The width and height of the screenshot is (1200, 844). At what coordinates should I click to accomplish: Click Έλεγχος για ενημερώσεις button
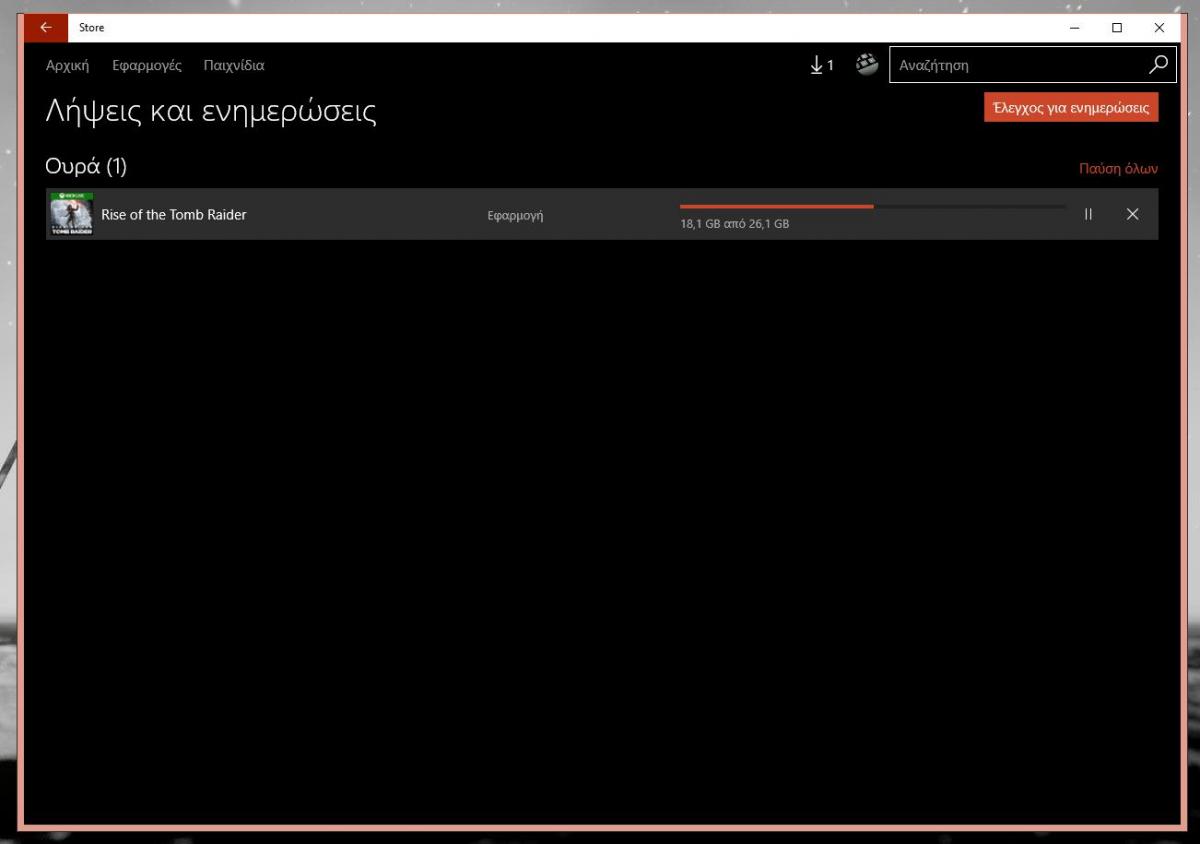coord(1071,108)
